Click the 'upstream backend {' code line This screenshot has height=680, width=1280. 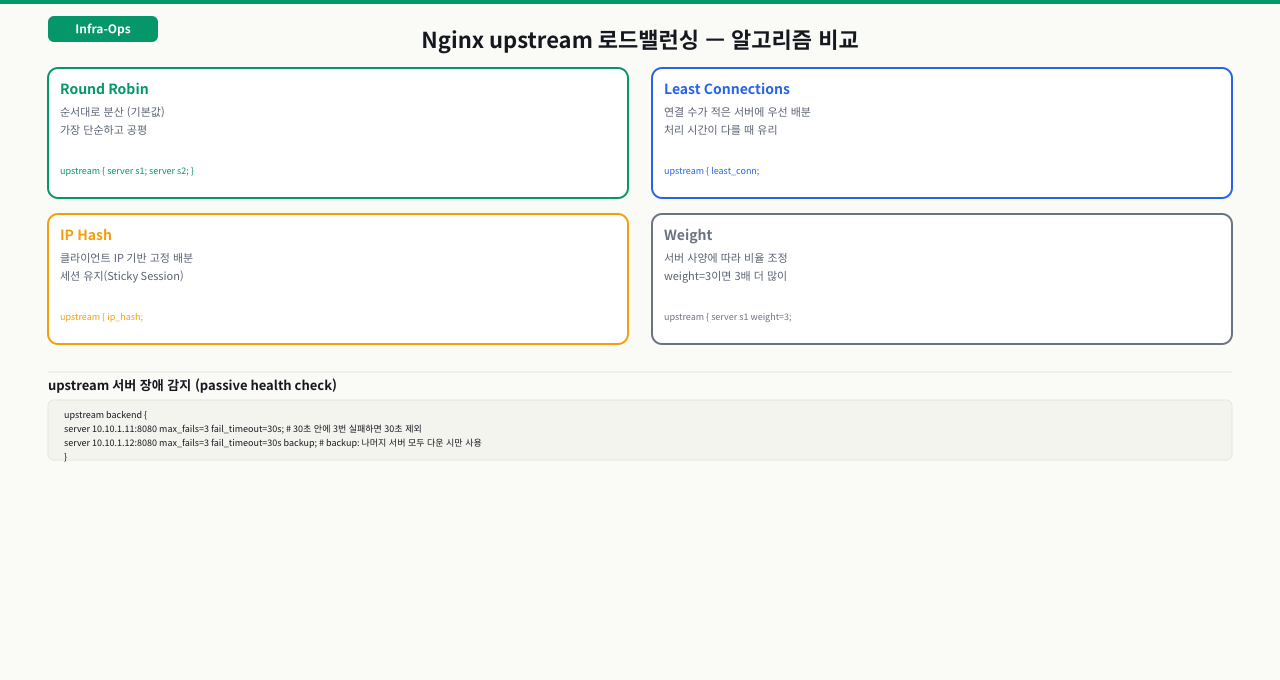pos(105,414)
